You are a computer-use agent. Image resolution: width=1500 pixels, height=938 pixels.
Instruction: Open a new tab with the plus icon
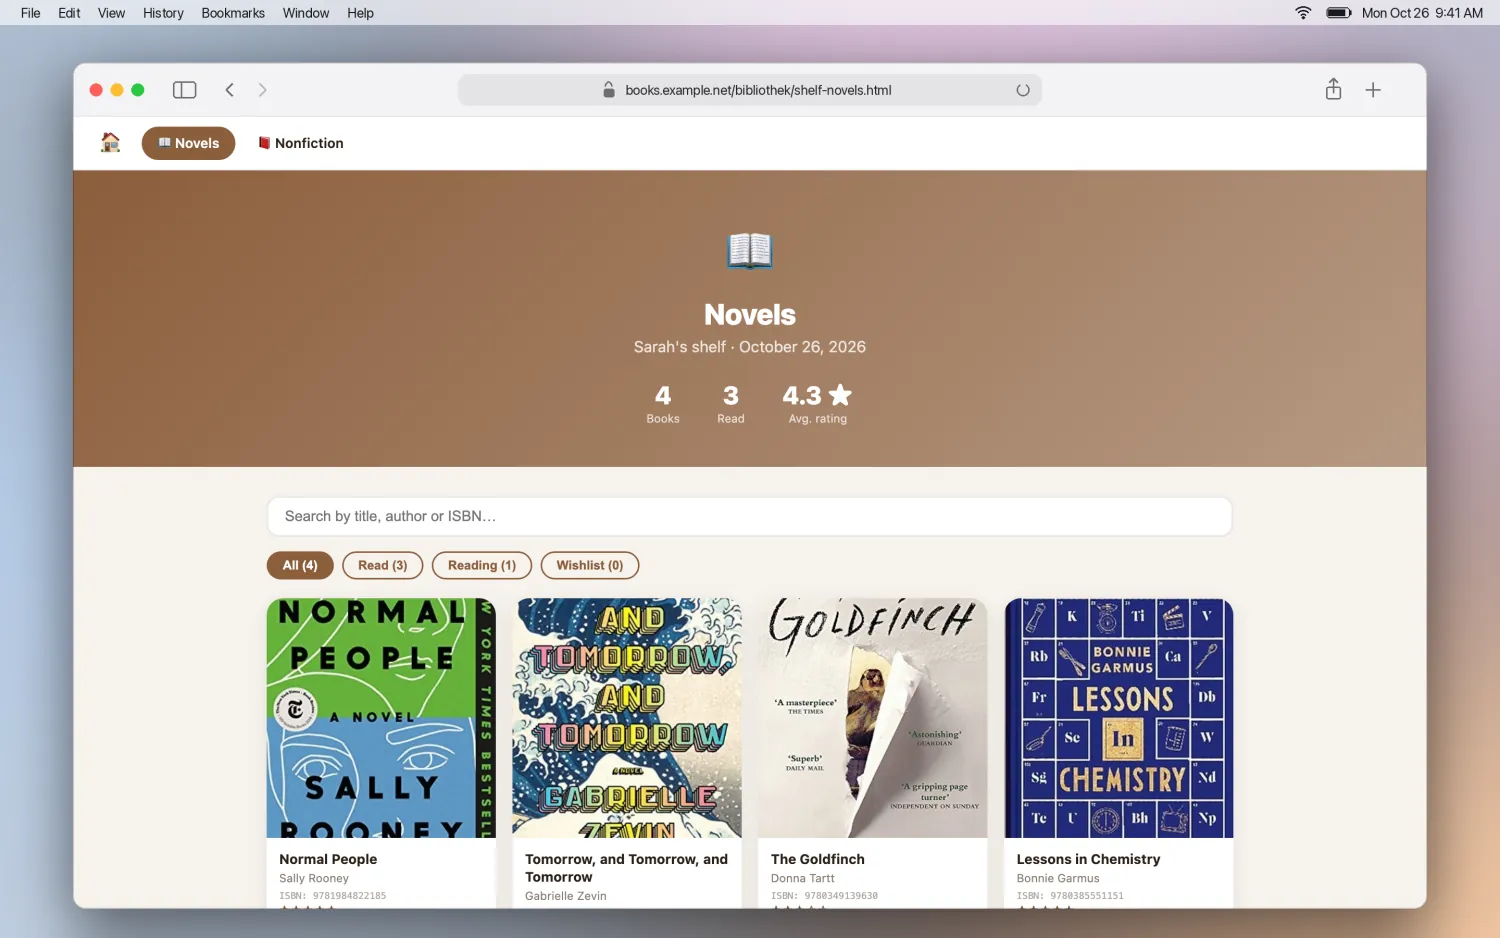1373,90
